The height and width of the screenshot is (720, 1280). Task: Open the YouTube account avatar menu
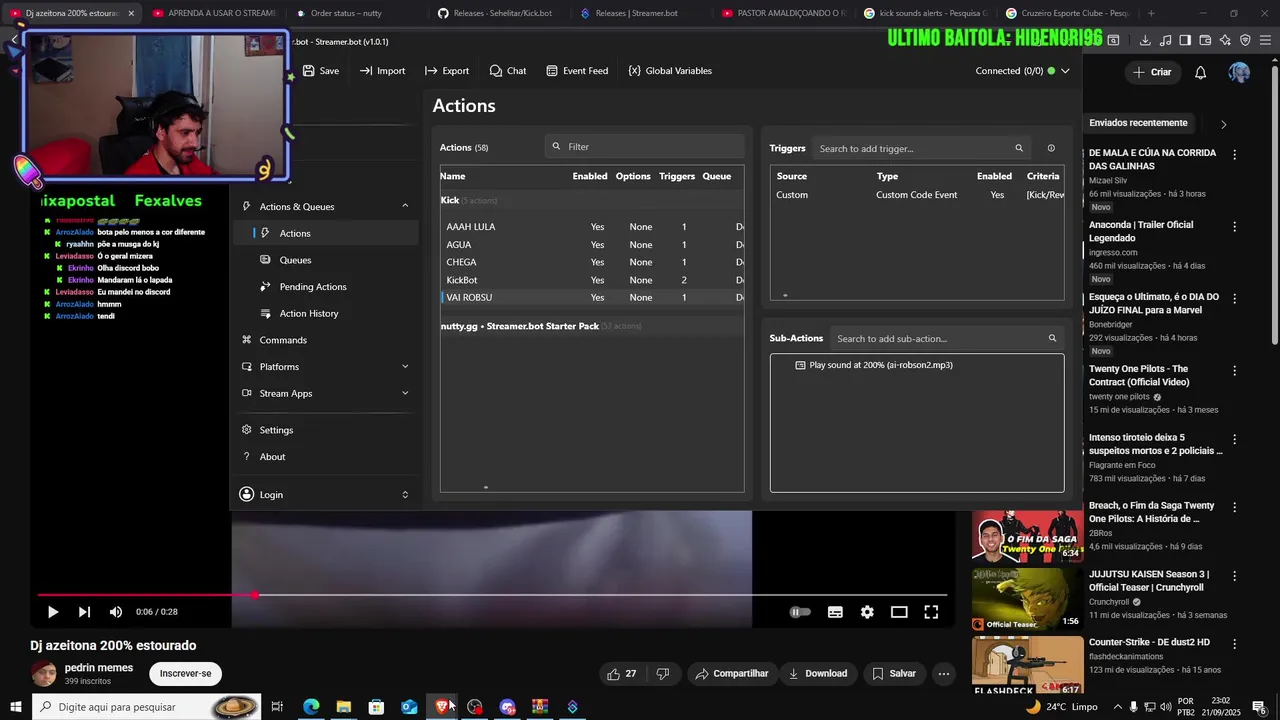click(1239, 72)
